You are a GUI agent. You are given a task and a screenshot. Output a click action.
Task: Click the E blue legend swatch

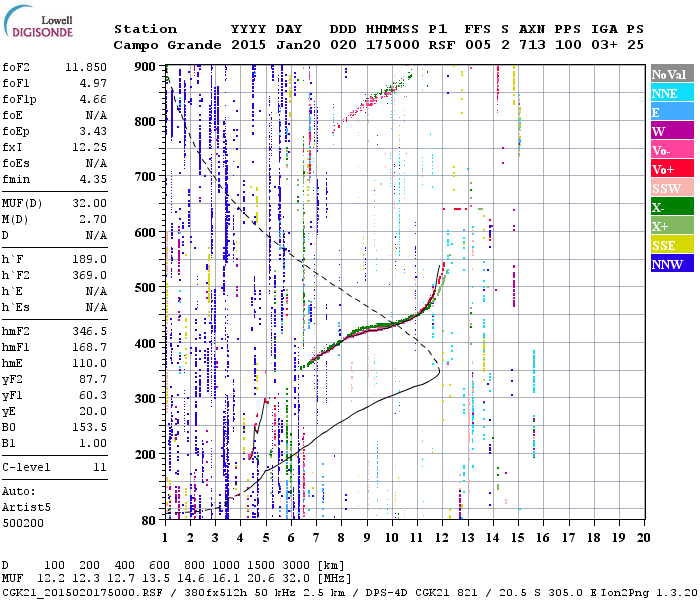click(672, 112)
